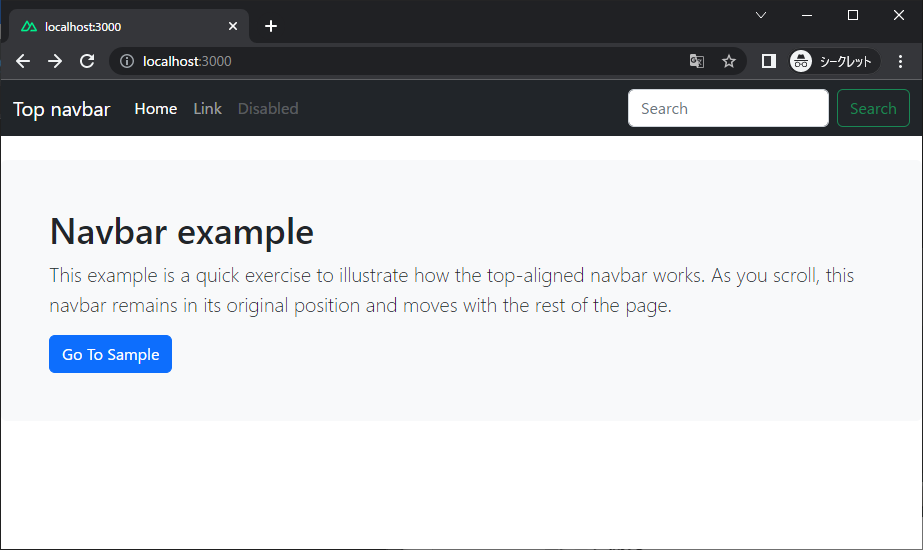This screenshot has height=550, width=923.
Task: Toggle the browser side panel icon
Action: pos(768,61)
